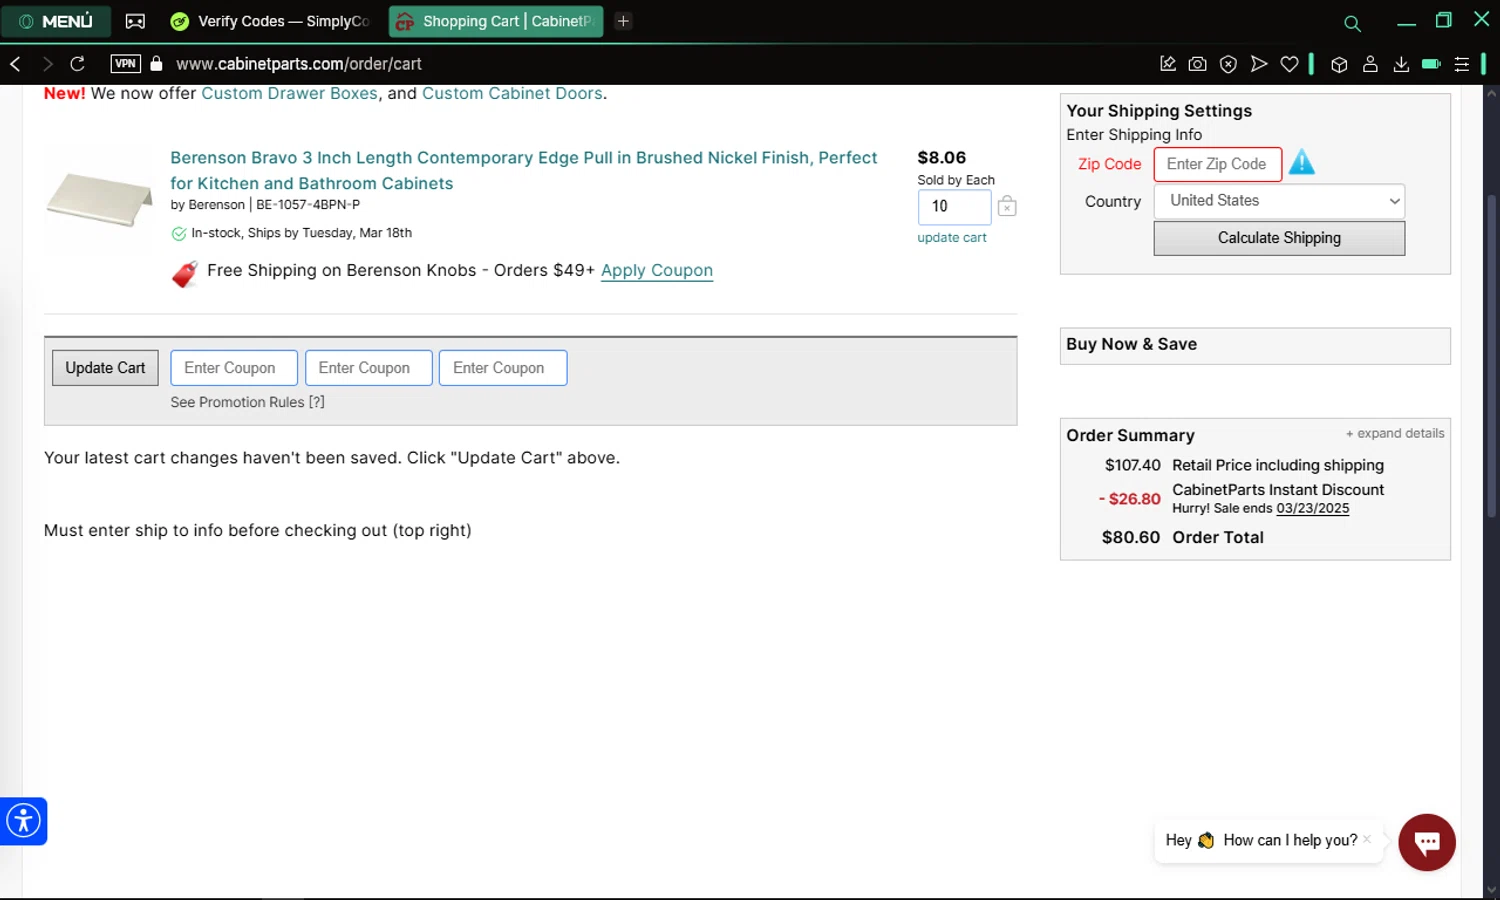This screenshot has height=900, width=1500.
Task: Remove item with trash bin icon
Action: (1007, 206)
